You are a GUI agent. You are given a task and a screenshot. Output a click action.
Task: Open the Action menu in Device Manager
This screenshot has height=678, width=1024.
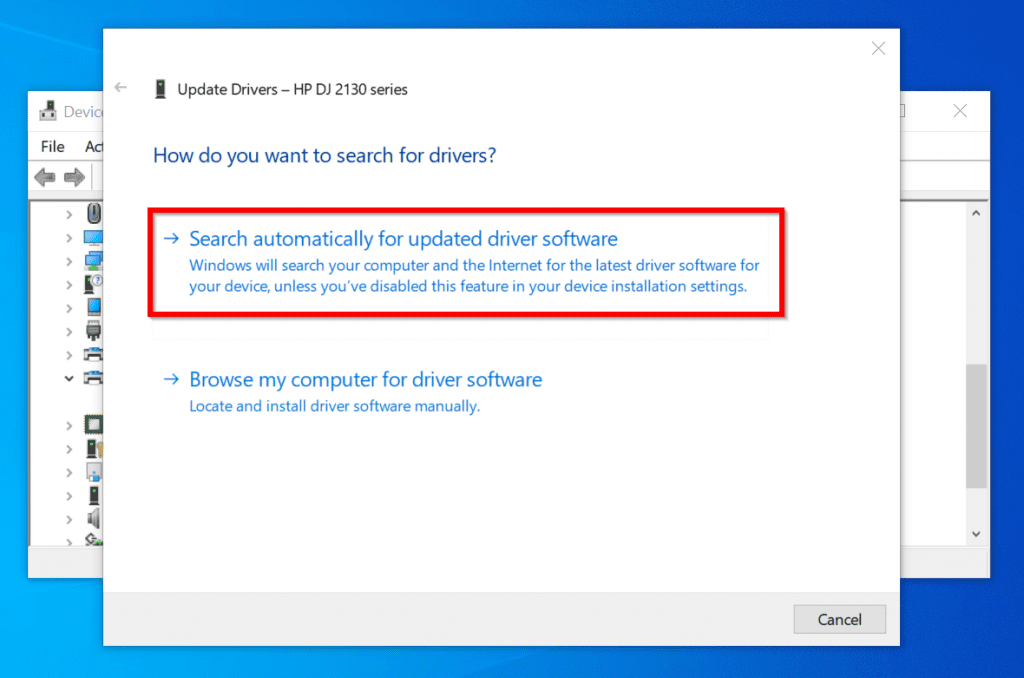[x=93, y=147]
